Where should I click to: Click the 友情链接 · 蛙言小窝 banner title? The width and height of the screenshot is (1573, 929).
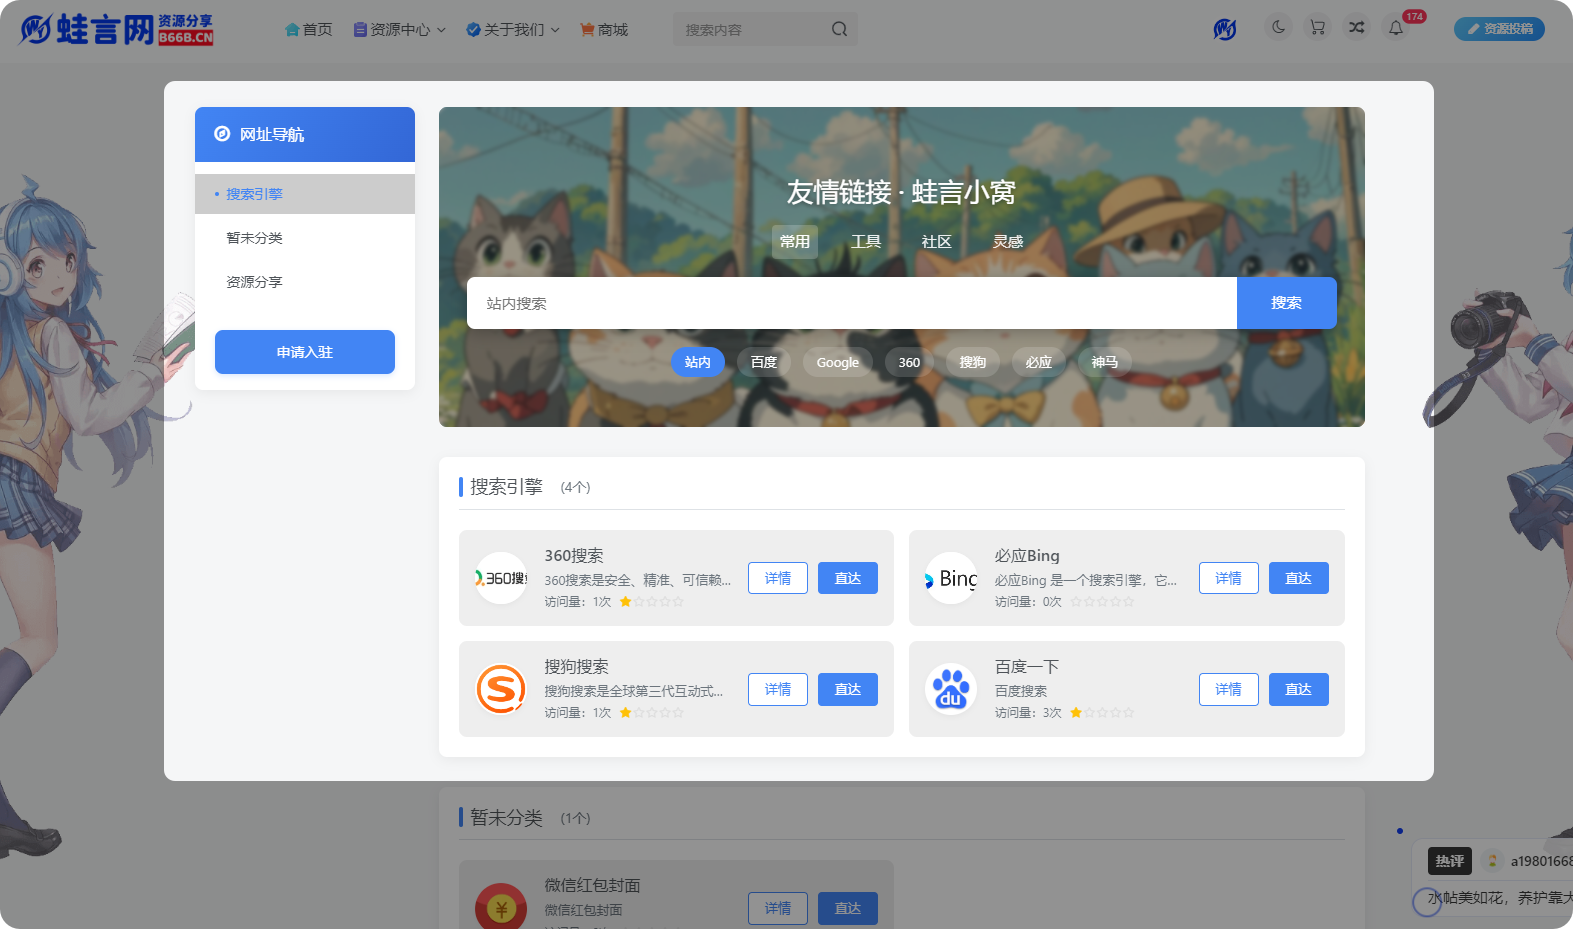[901, 192]
